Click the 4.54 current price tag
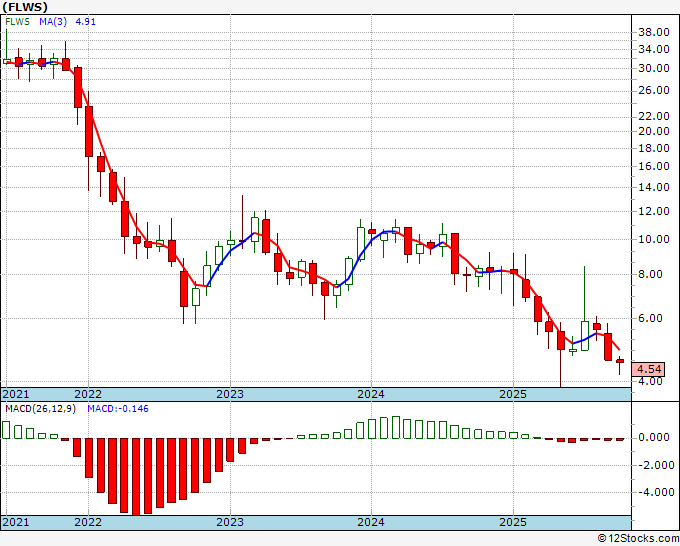Image resolution: width=680 pixels, height=546 pixels. tap(649, 369)
